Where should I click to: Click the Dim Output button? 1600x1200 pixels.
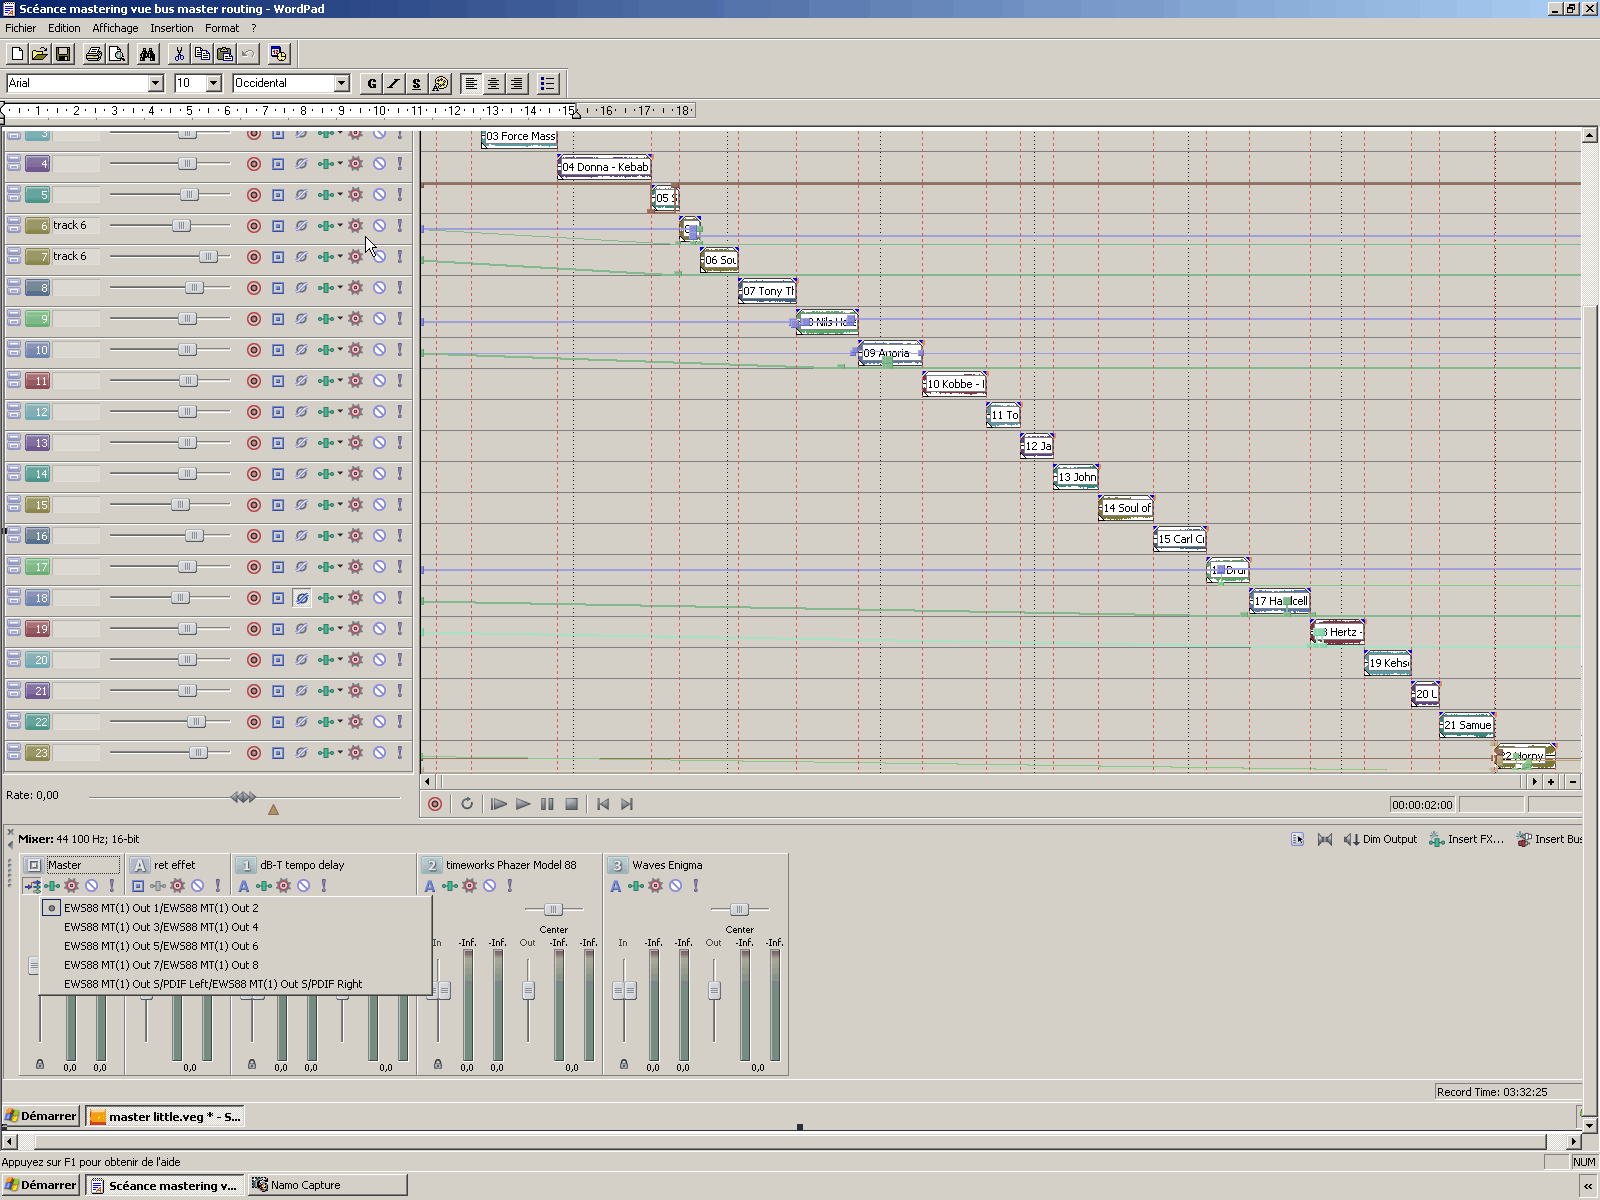click(1381, 839)
